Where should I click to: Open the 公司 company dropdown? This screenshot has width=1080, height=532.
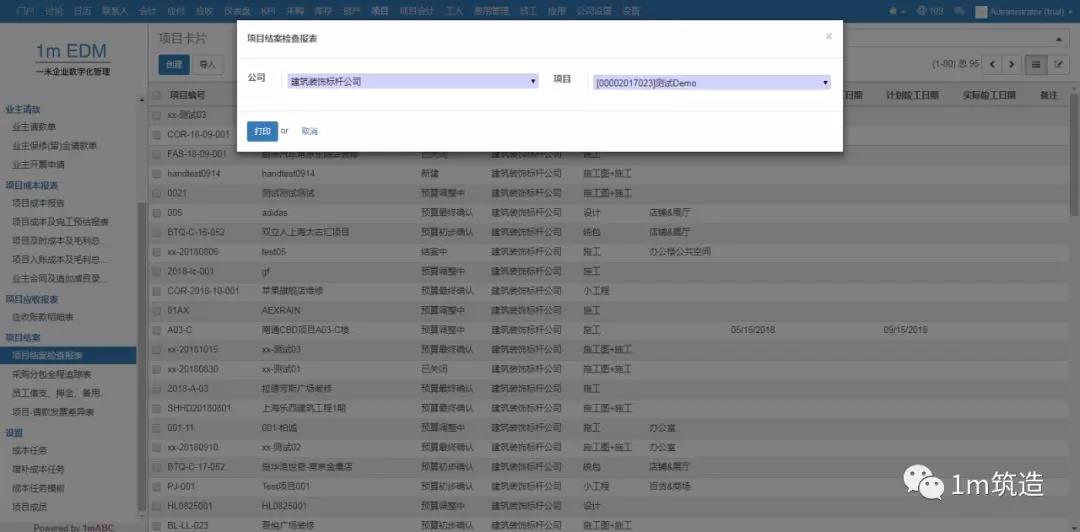[412, 82]
